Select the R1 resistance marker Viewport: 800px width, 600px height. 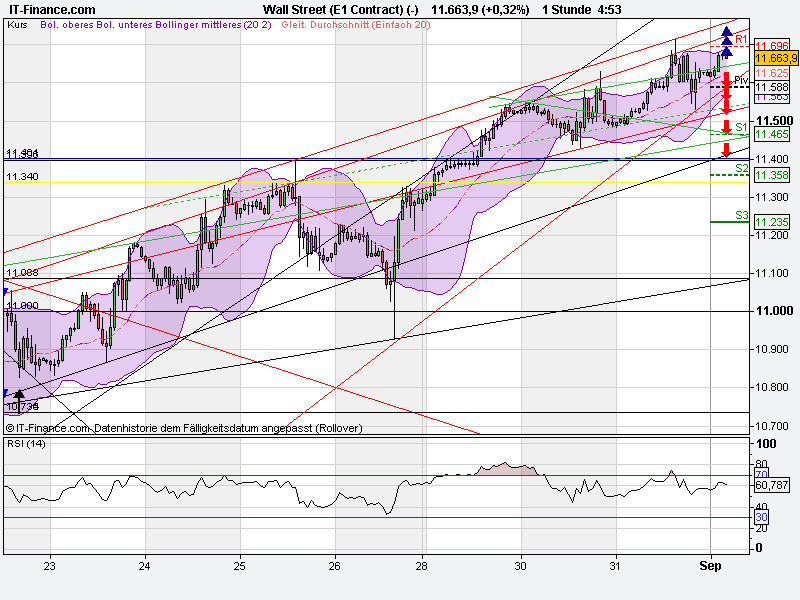tap(740, 37)
